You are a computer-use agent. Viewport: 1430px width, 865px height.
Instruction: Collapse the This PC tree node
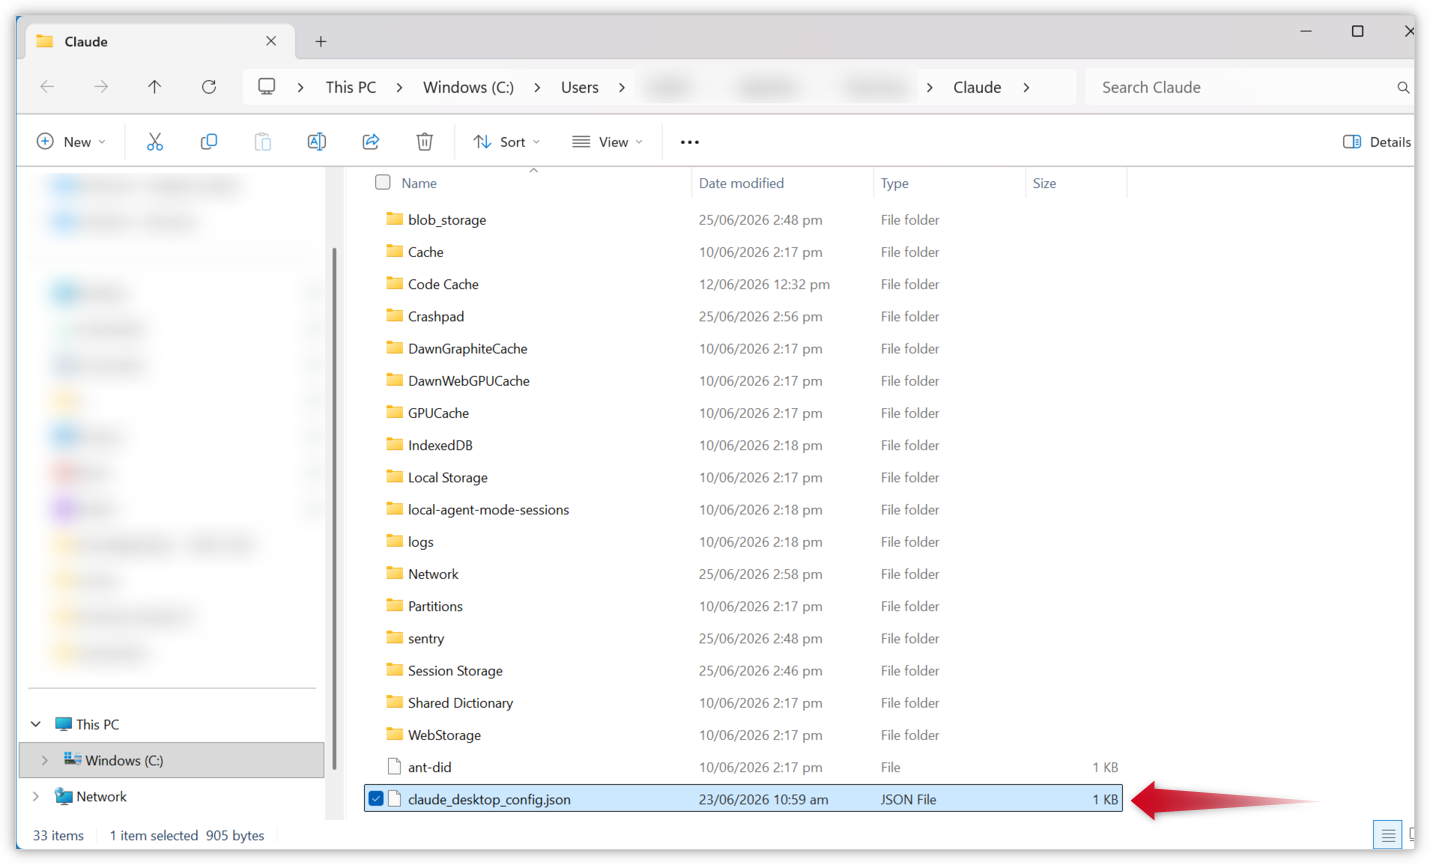pyautogui.click(x=36, y=724)
